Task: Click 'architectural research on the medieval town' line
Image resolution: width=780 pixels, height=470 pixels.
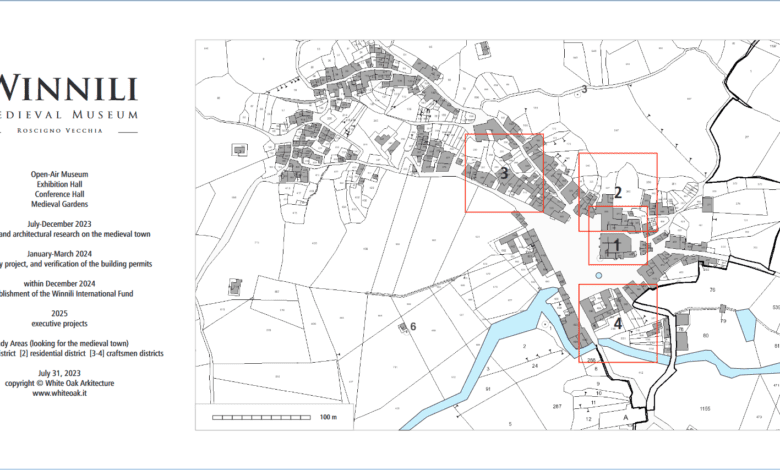Action: [x=75, y=234]
